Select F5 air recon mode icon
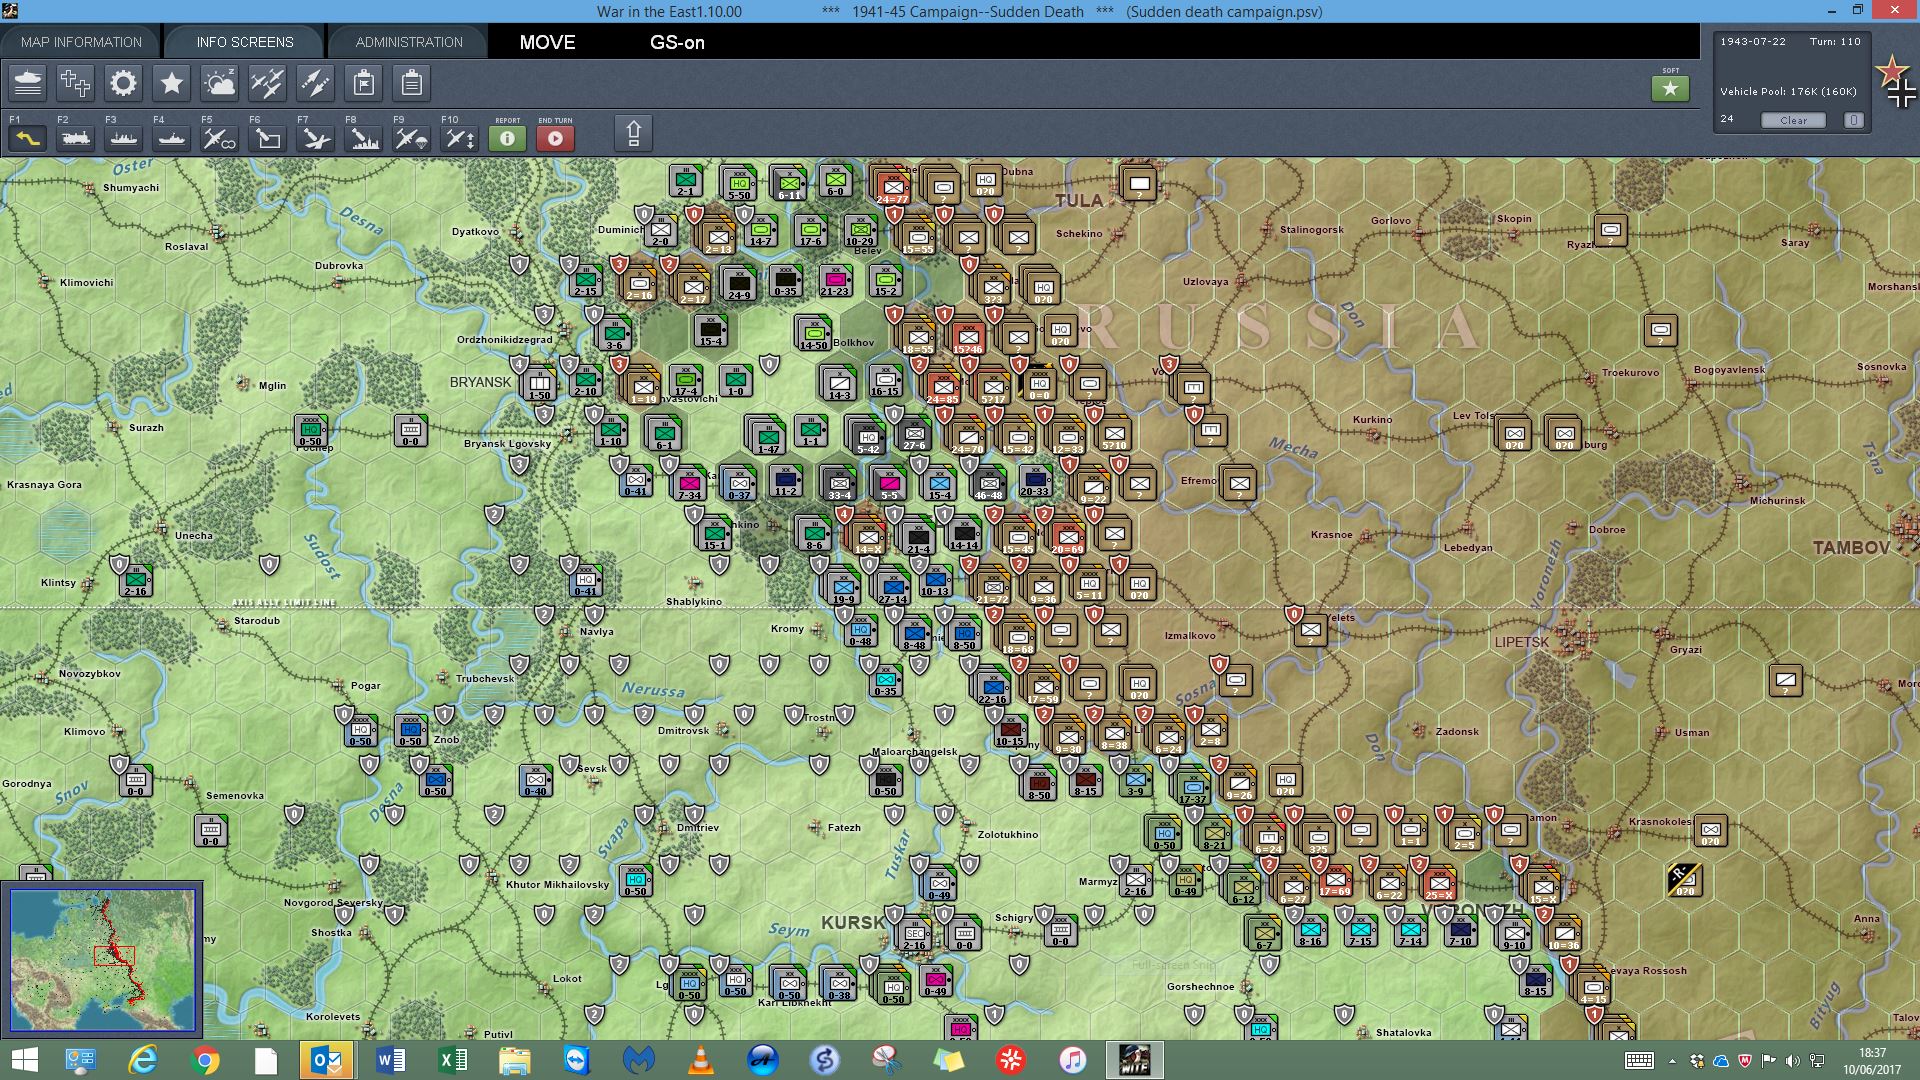1920x1080 pixels. click(x=219, y=138)
